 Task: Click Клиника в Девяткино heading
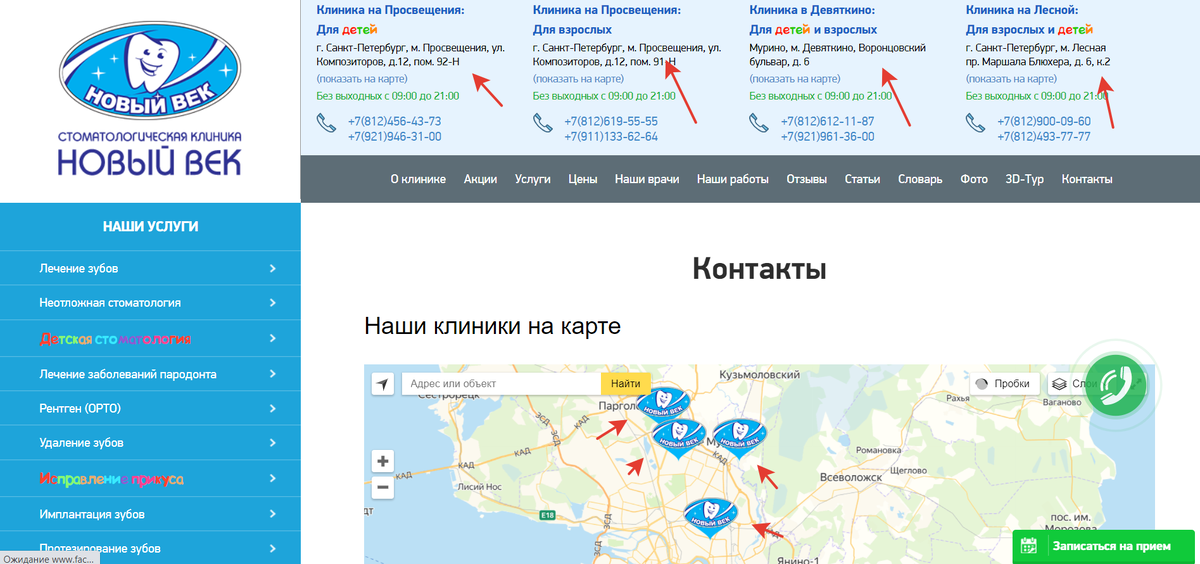tap(813, 10)
